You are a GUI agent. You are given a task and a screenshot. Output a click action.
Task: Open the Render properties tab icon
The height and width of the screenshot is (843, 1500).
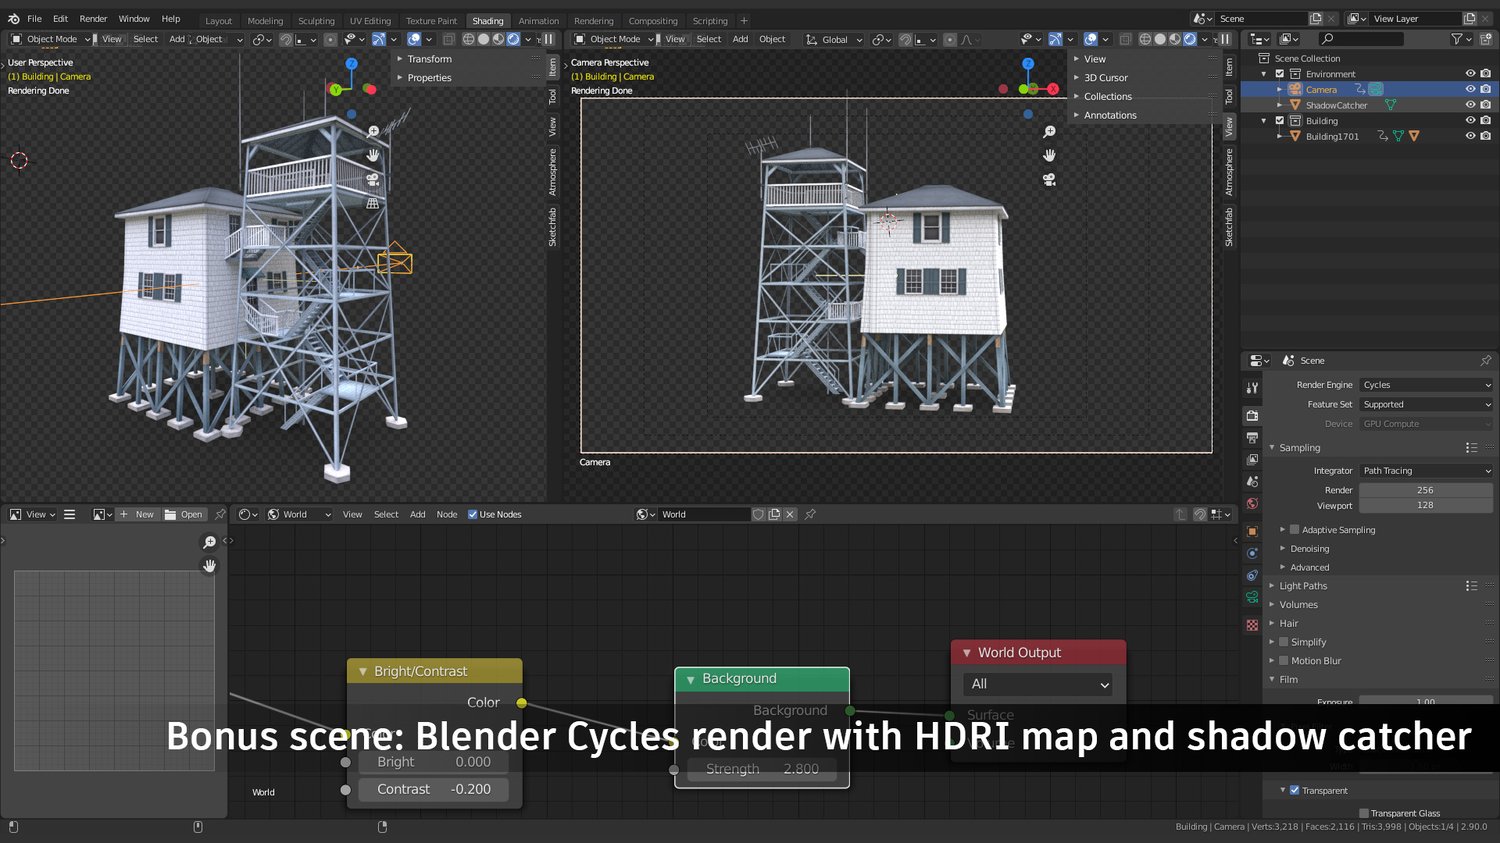pyautogui.click(x=1252, y=415)
